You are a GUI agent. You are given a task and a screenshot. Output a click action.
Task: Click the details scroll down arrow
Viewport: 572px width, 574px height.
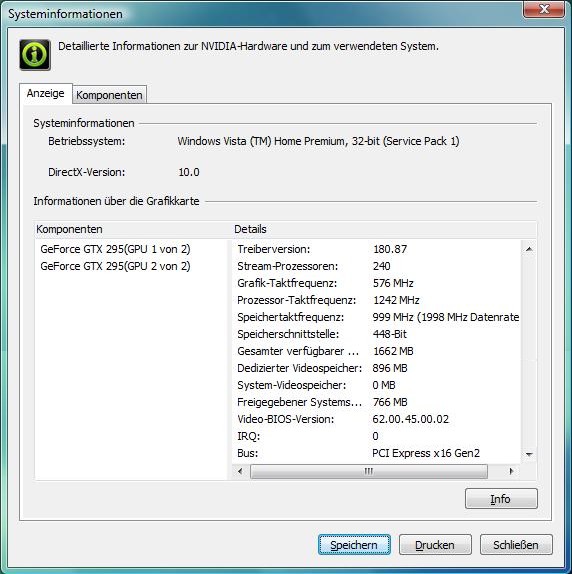click(x=529, y=455)
